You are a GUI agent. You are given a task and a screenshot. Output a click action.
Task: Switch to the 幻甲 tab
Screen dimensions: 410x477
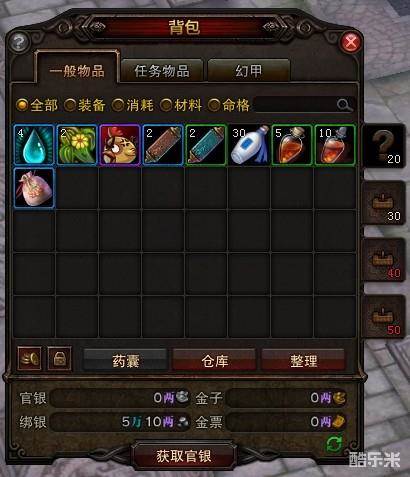click(x=249, y=71)
